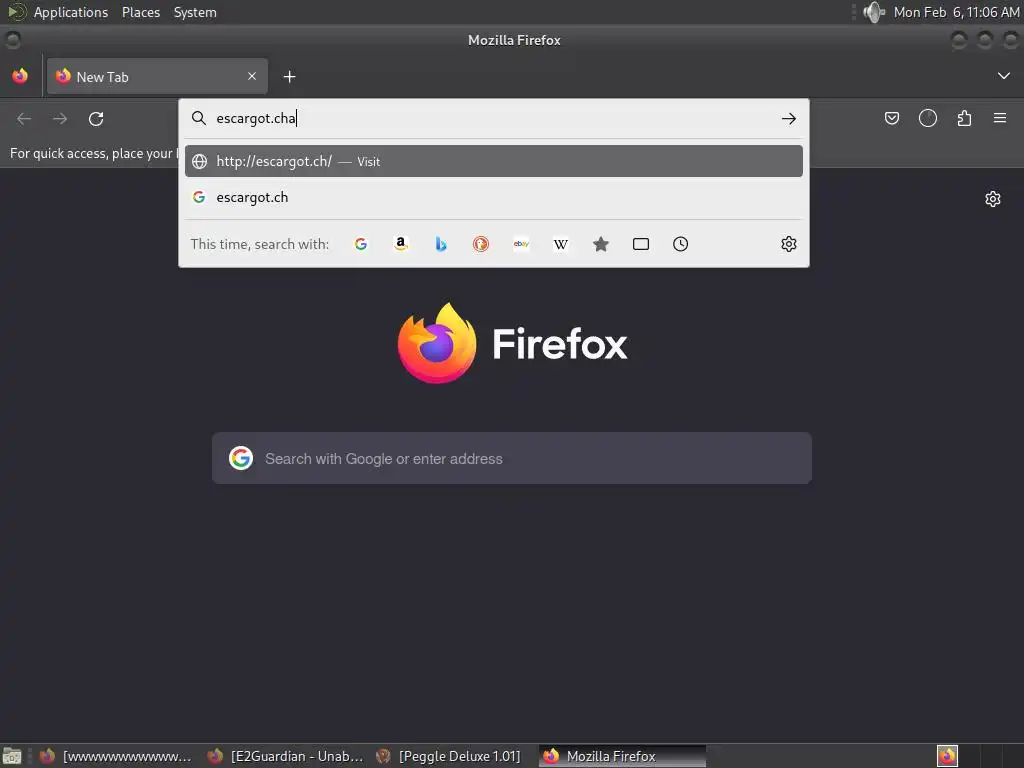This screenshot has width=1024, height=768.
Task: Search open tabs via tabs icon
Action: pos(641,244)
